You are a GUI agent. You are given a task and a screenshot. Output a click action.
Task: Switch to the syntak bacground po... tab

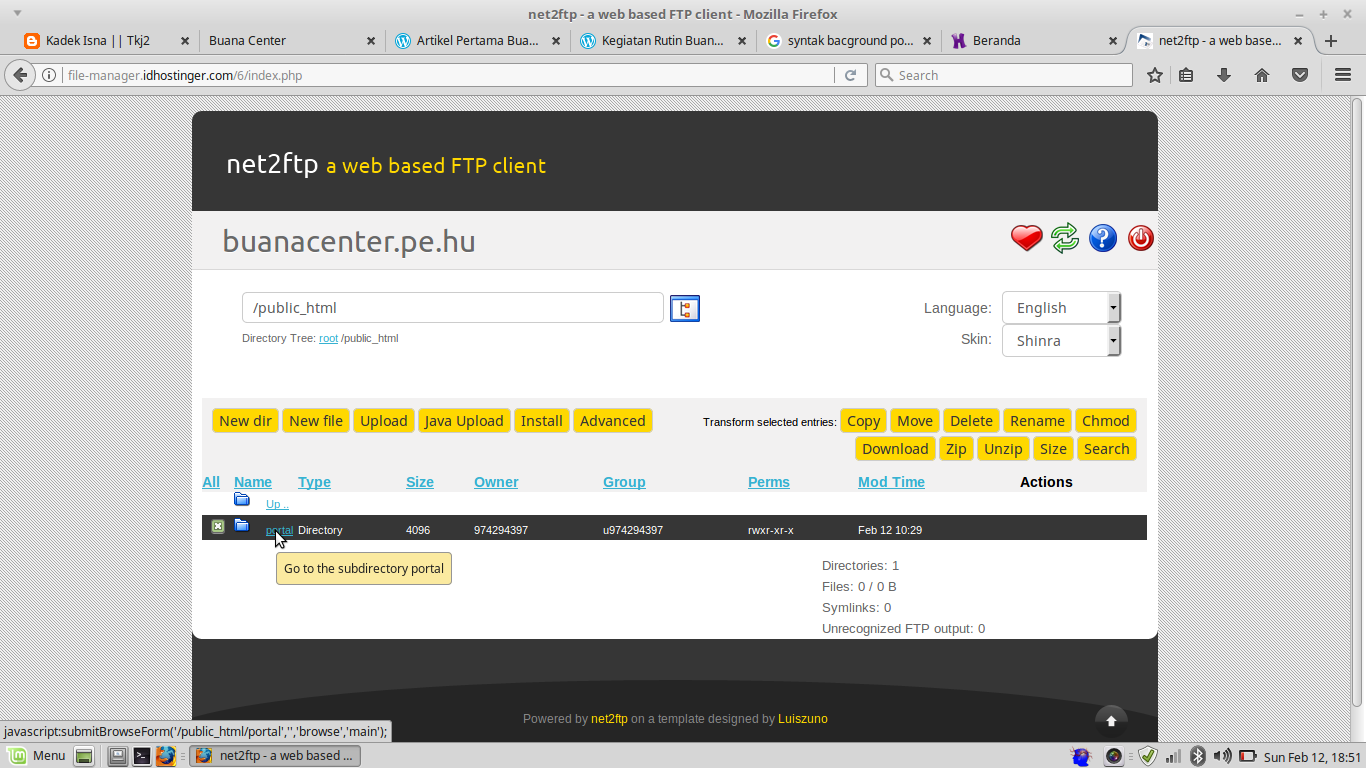coord(850,41)
